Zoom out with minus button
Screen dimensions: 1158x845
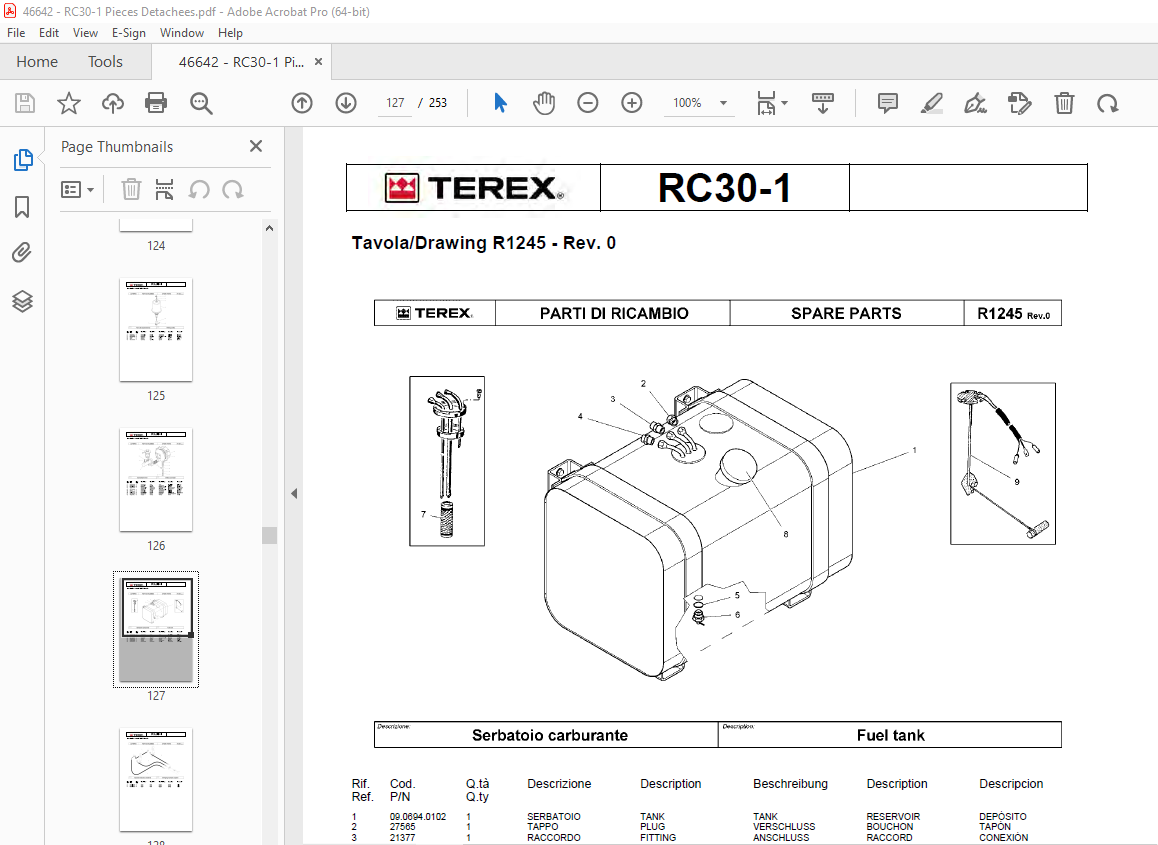588,103
